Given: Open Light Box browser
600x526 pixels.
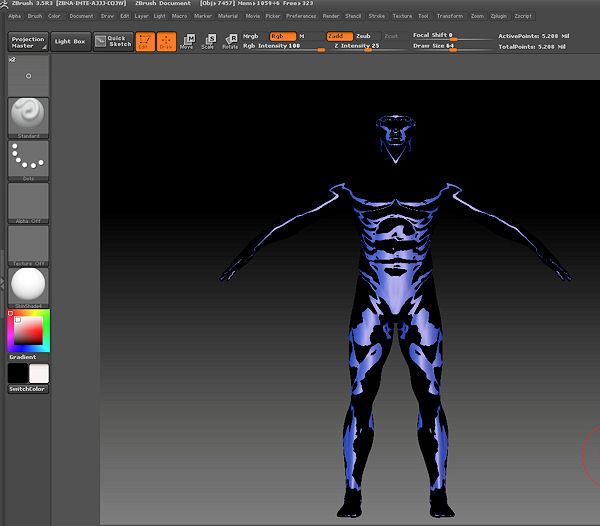Looking at the screenshot, I should tap(70, 41).
